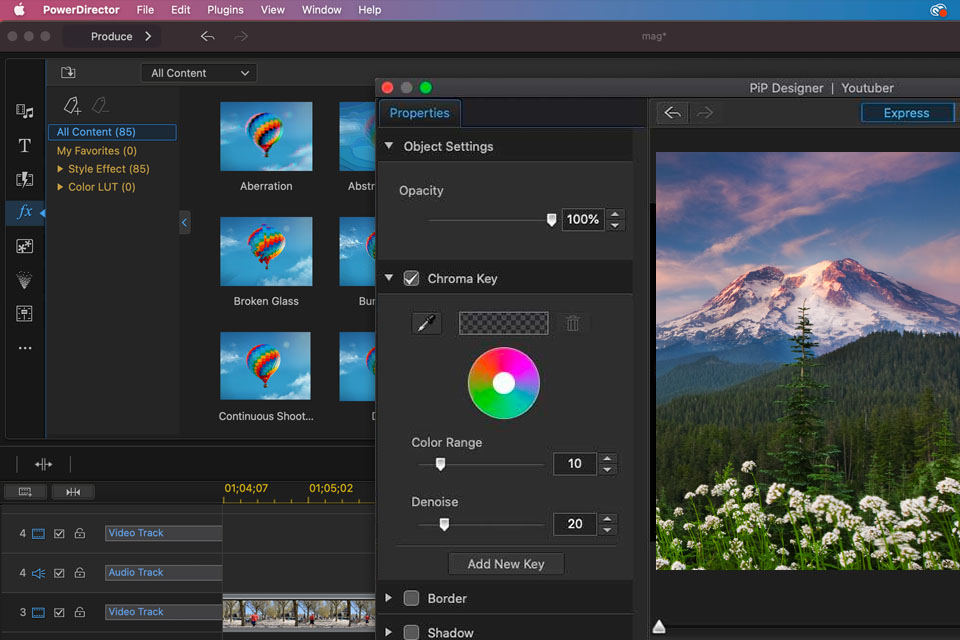Image resolution: width=960 pixels, height=640 pixels.
Task: Expand the Border section
Action: (x=388, y=598)
